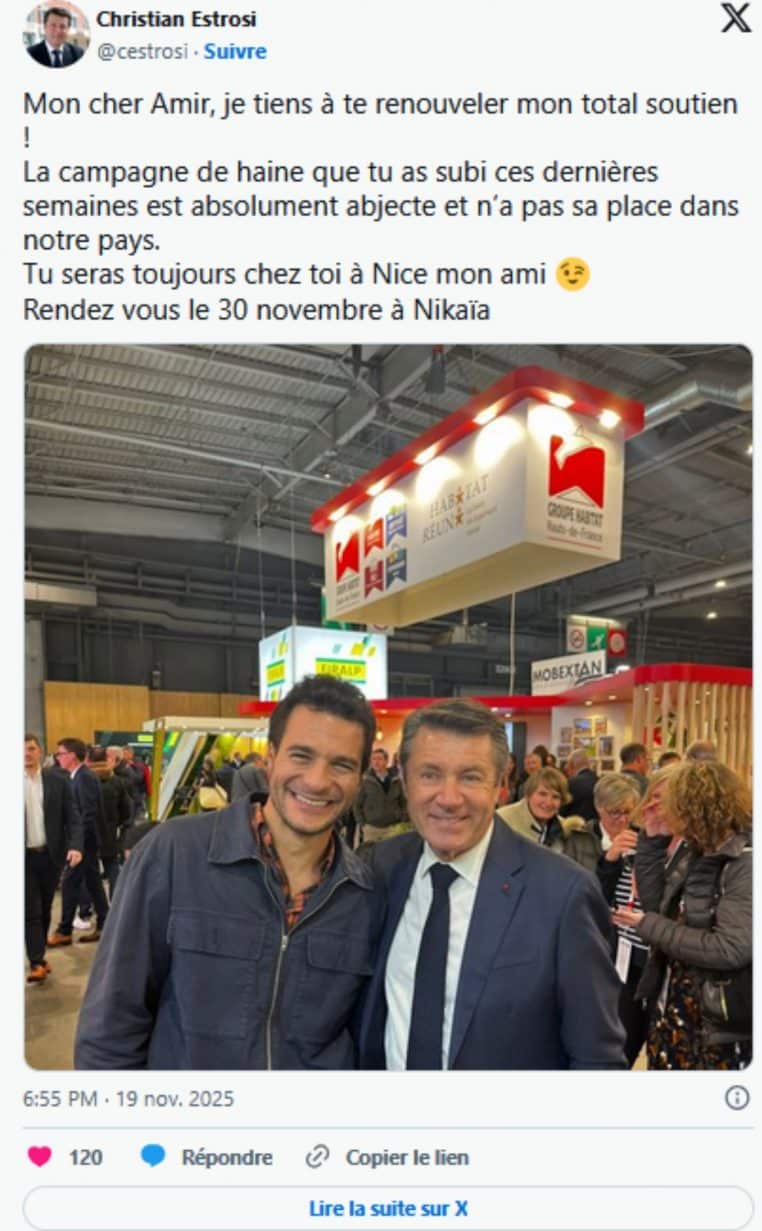Open the @cestrosi handle link
Viewport: 762px width, 1231px height.
coord(142,51)
